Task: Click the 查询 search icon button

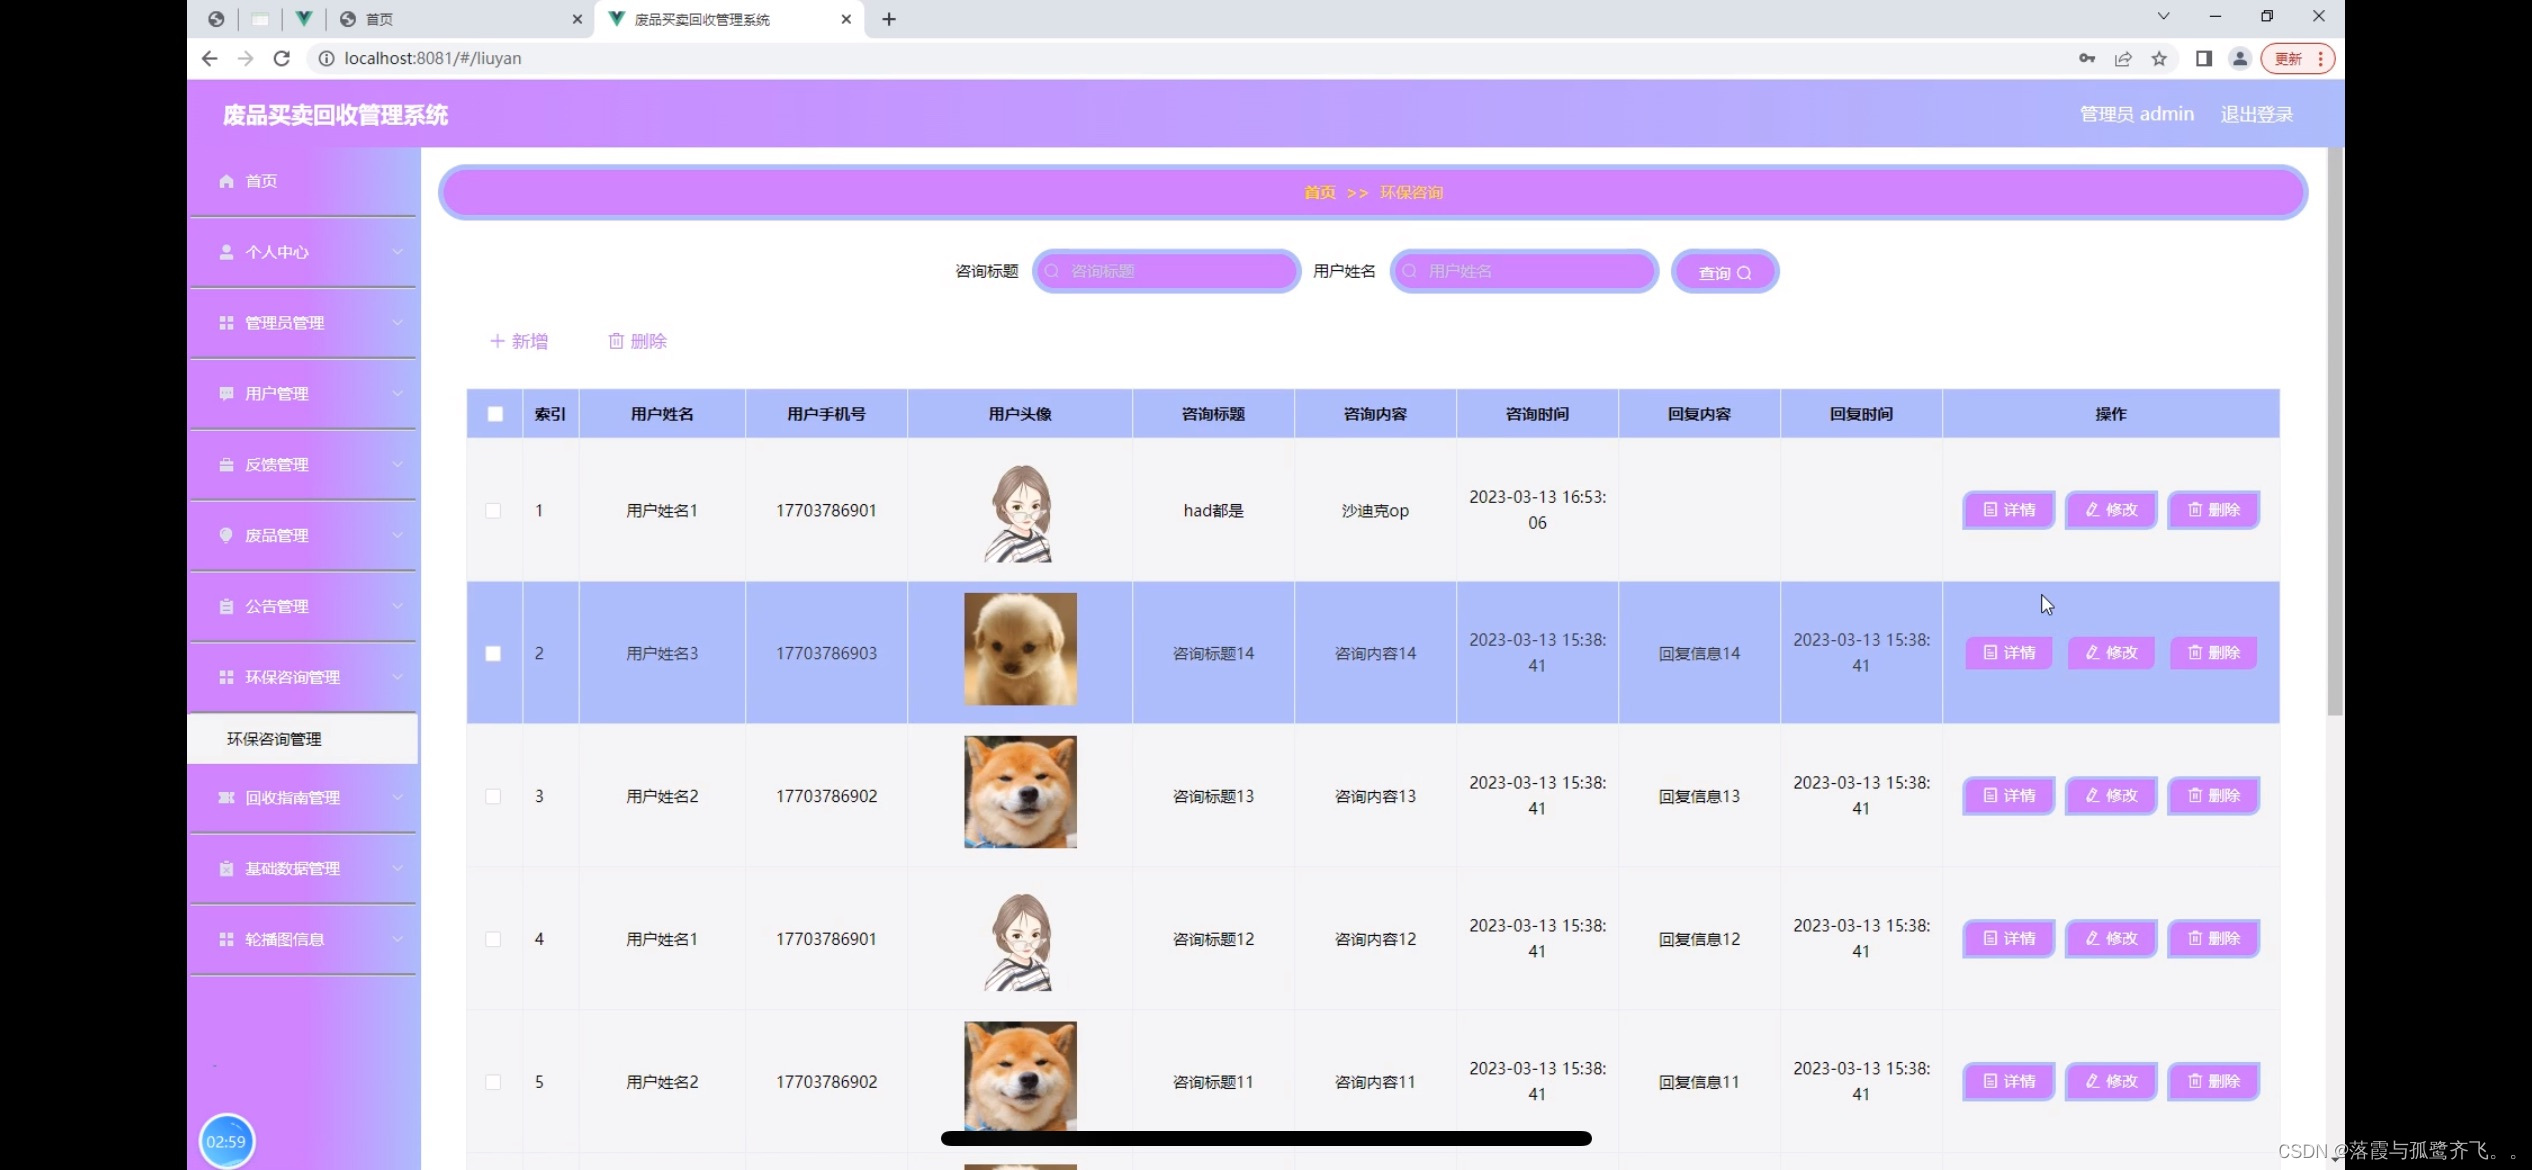Action: (1723, 271)
